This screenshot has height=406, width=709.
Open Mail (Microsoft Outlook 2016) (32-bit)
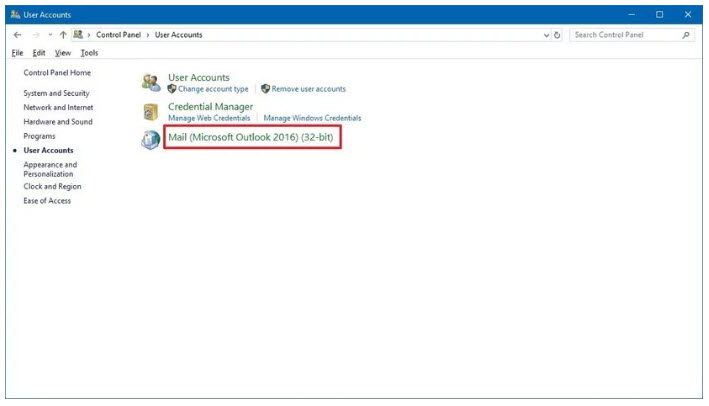[x=251, y=137]
